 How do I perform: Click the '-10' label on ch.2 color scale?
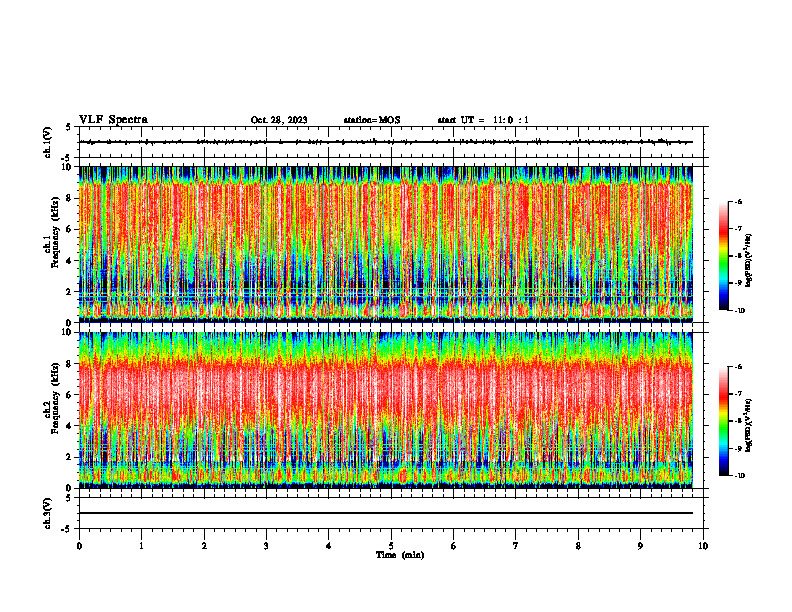tap(739, 476)
